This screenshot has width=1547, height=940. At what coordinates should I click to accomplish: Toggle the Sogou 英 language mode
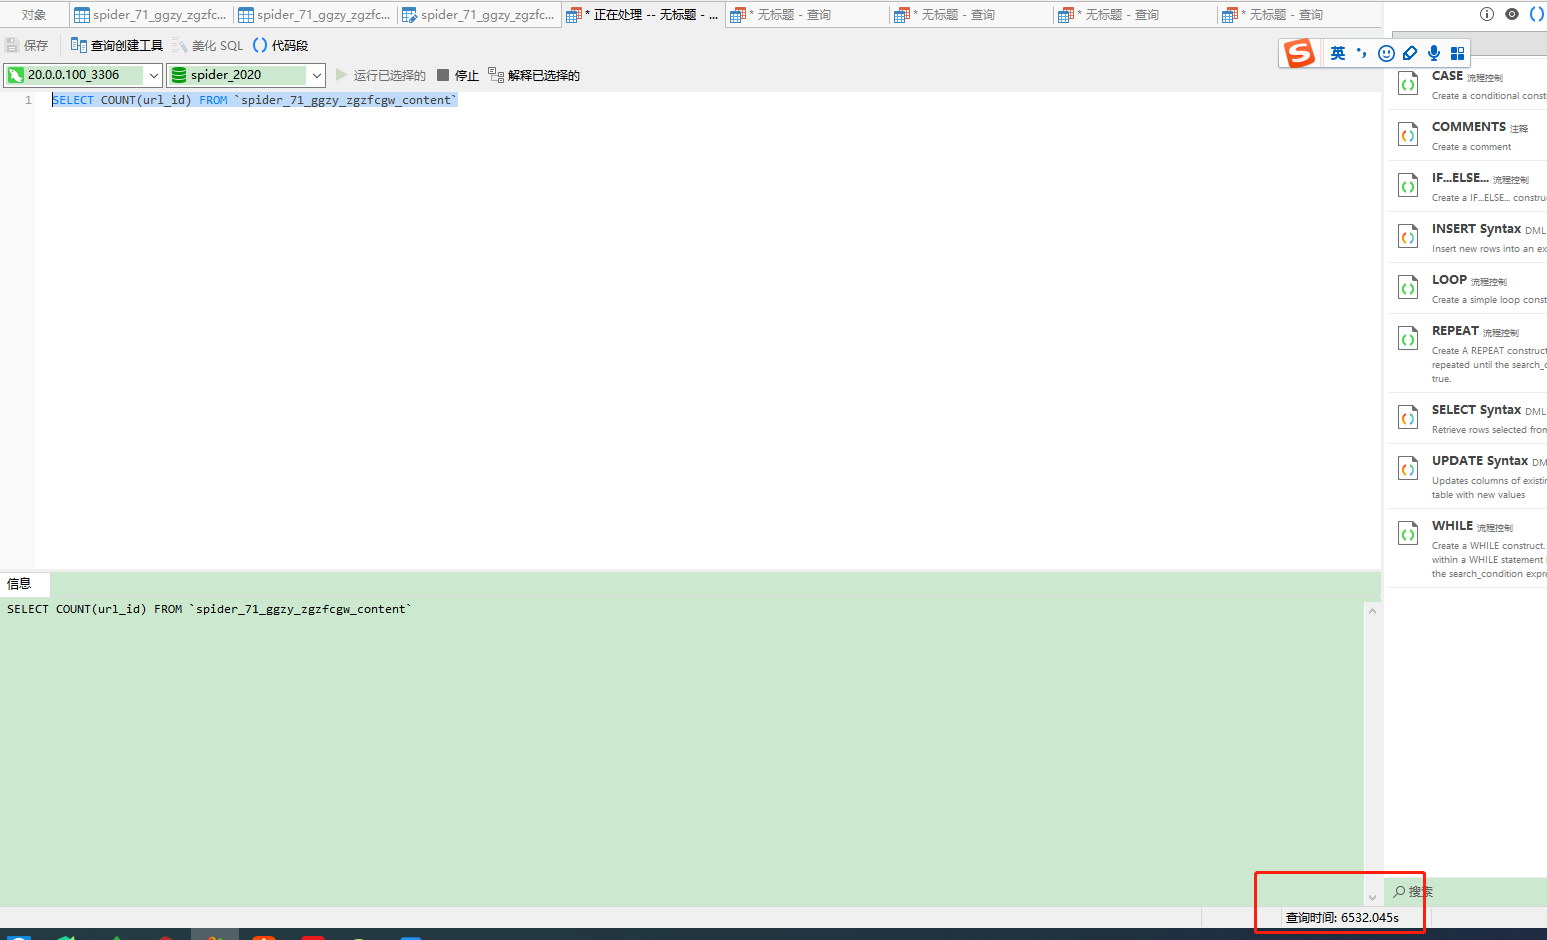pos(1338,53)
